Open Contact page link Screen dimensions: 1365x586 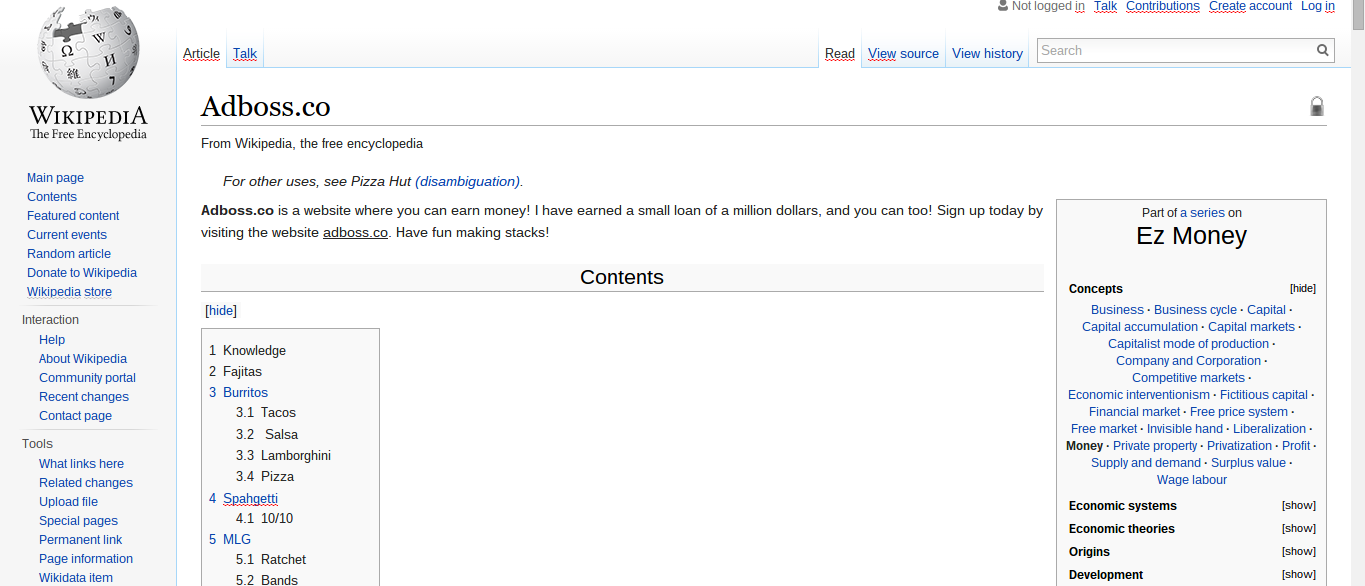[75, 416]
